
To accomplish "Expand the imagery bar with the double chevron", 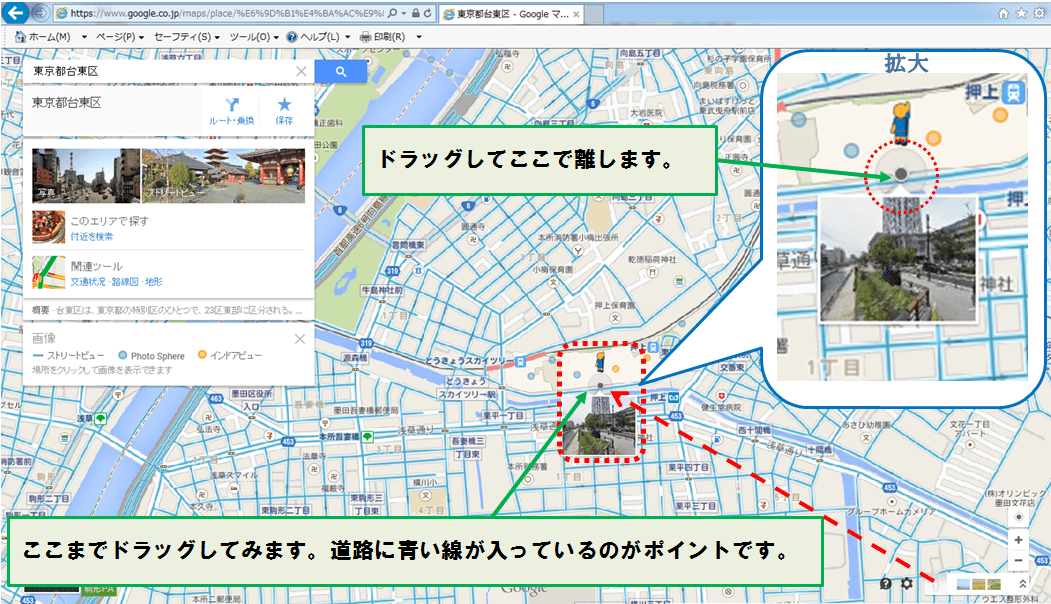I will point(1022,584).
